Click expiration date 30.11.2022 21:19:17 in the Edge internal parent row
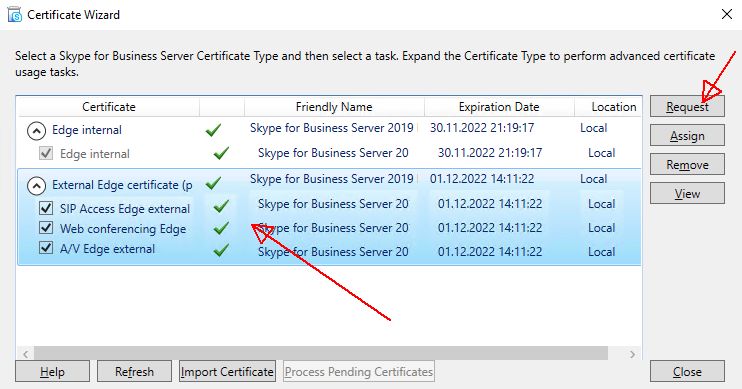742x389 pixels. (x=482, y=128)
